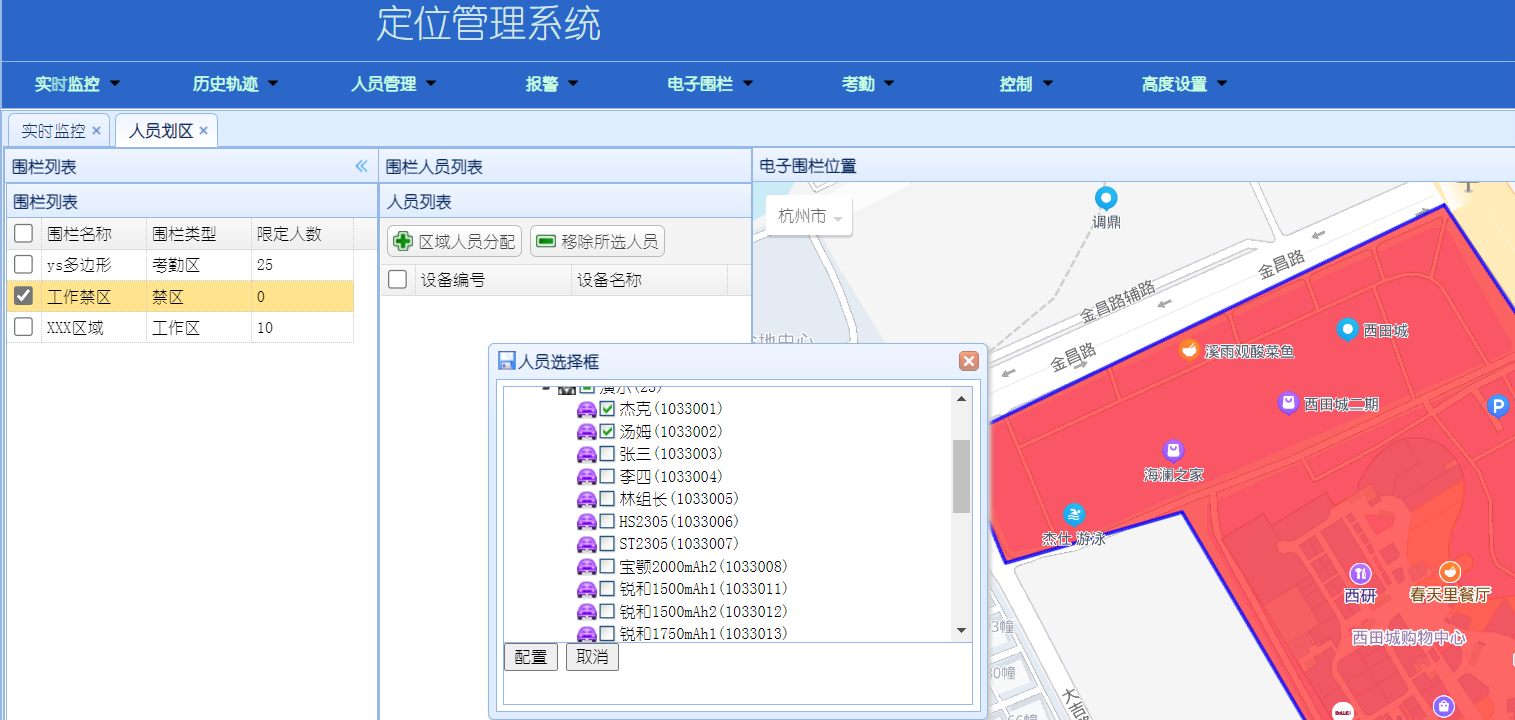Viewport: 1515px width, 720px height.
Task: Click the personnel list scrollbar down arrow
Action: [961, 630]
